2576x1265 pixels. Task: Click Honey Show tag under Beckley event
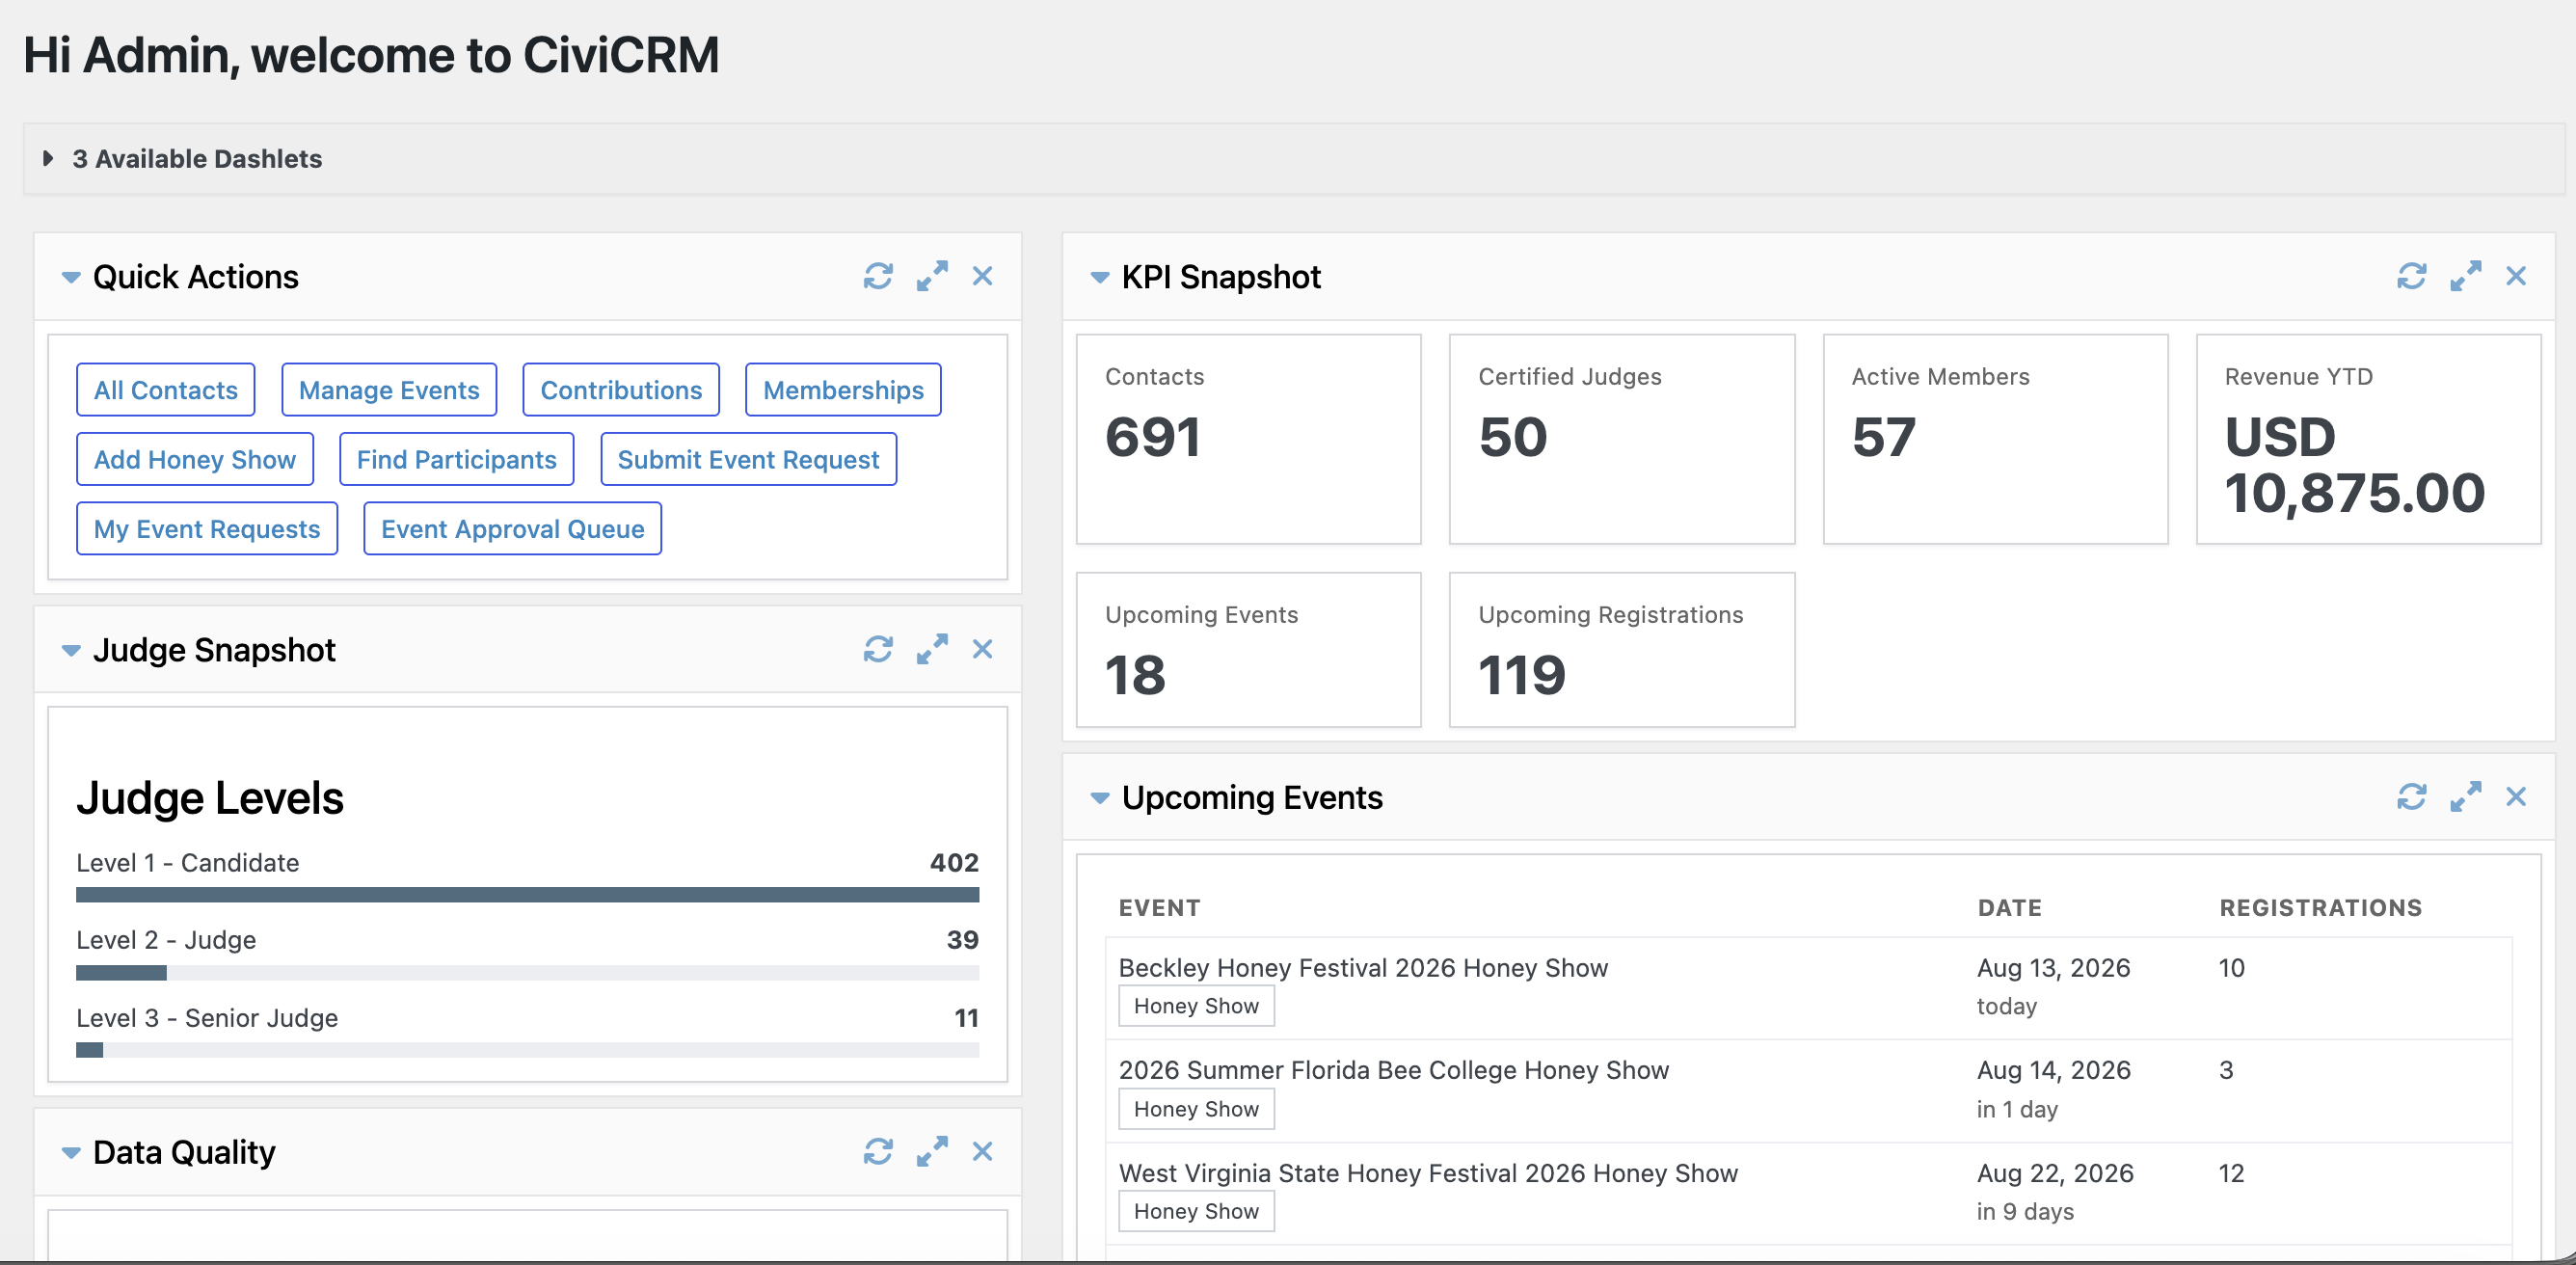point(1196,1006)
